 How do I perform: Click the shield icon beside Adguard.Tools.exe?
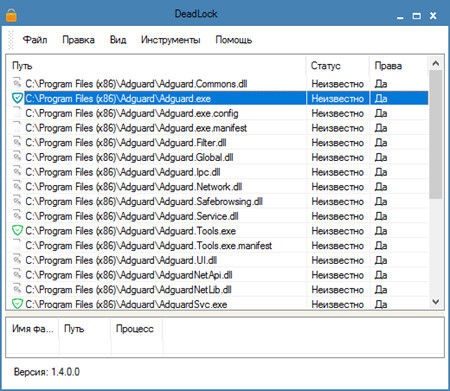click(x=17, y=231)
